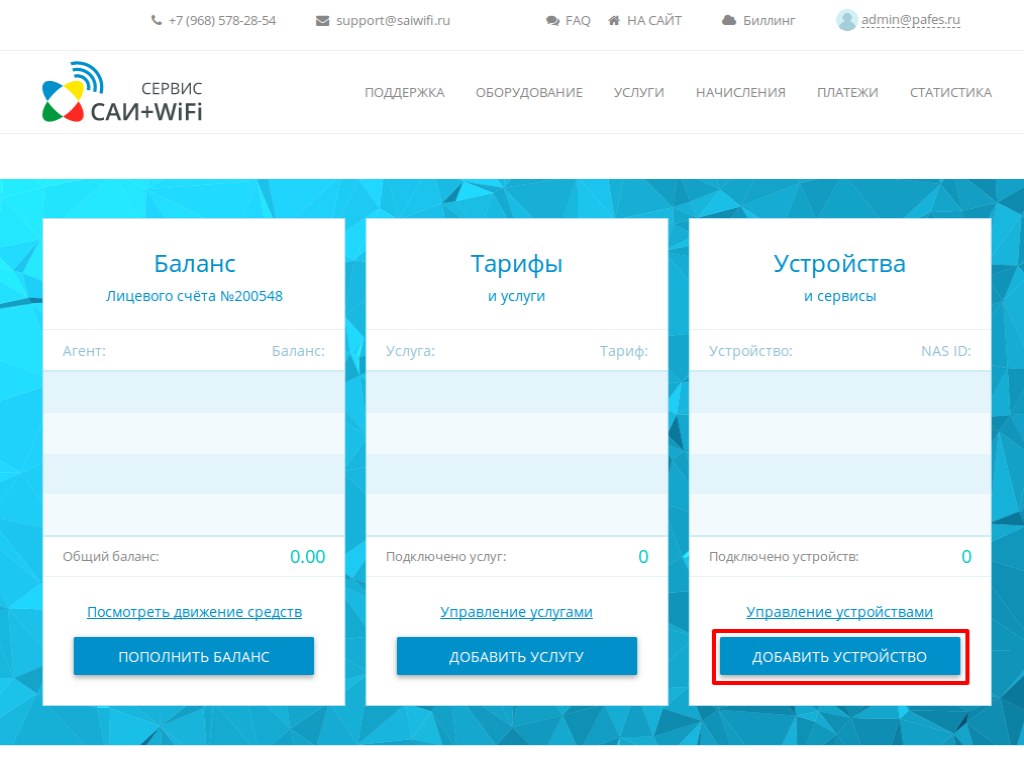
Task: Open FAQ via the chat bubble icon
Action: click(550, 19)
